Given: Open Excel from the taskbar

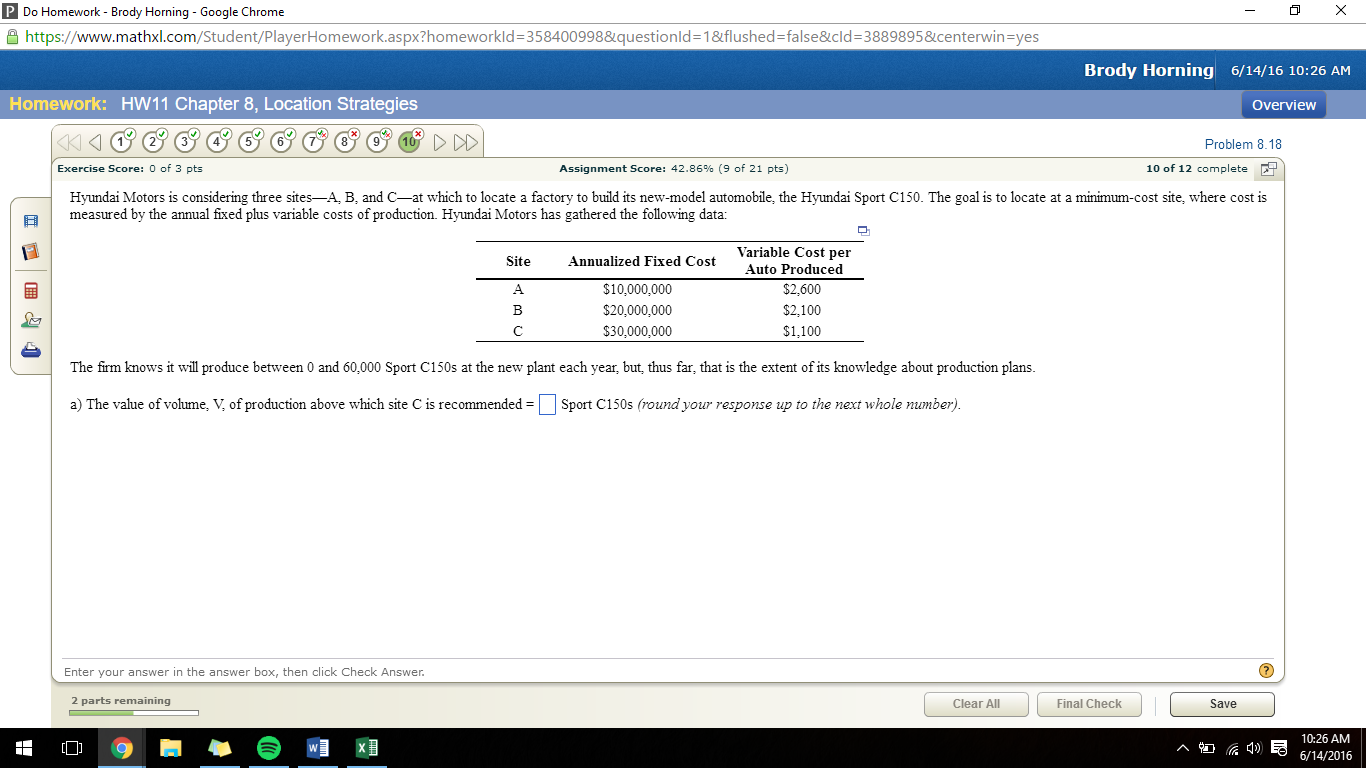Looking at the screenshot, I should (366, 747).
